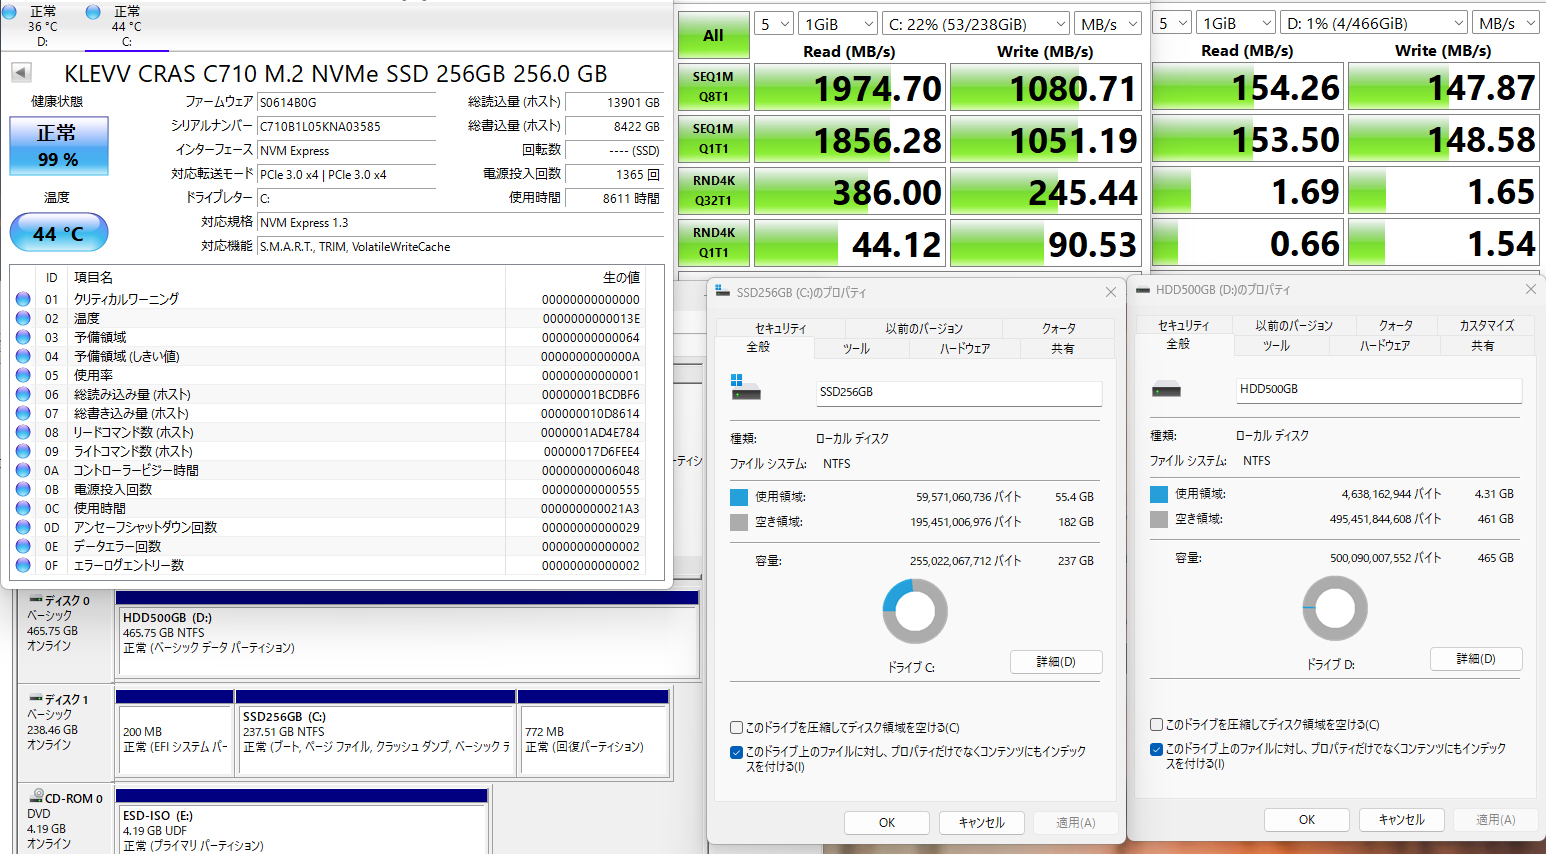This screenshot has width=1546, height=854.
Task: Click the HDD500GB drive icon in properties
Action: click(x=1166, y=389)
